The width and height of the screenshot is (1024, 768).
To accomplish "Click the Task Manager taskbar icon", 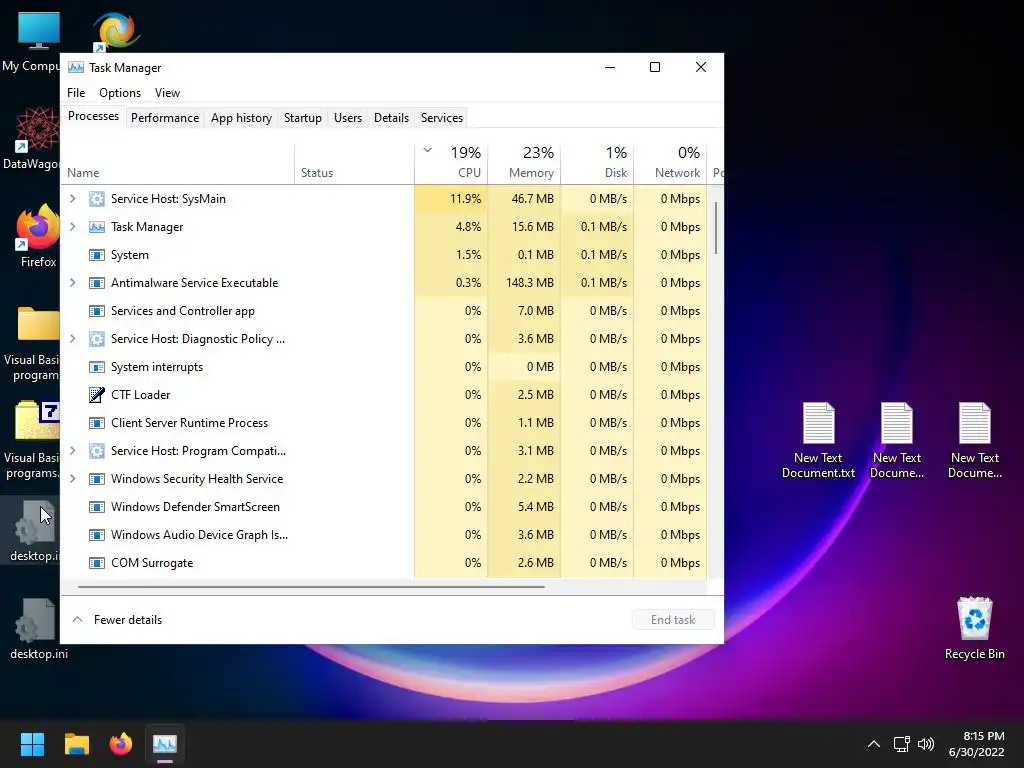I will 165,744.
